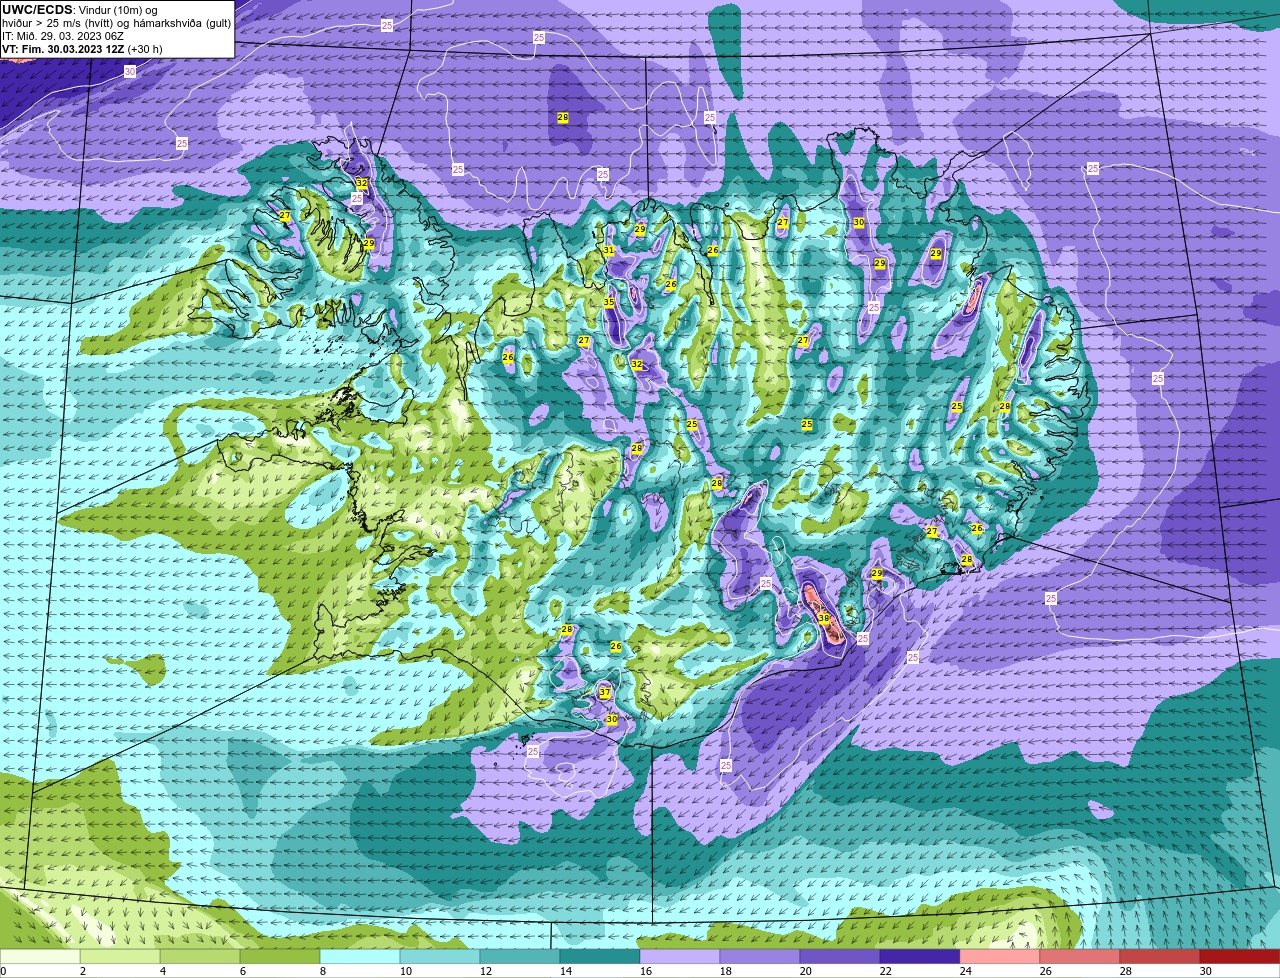Click the legend scale label 14

pos(566,971)
